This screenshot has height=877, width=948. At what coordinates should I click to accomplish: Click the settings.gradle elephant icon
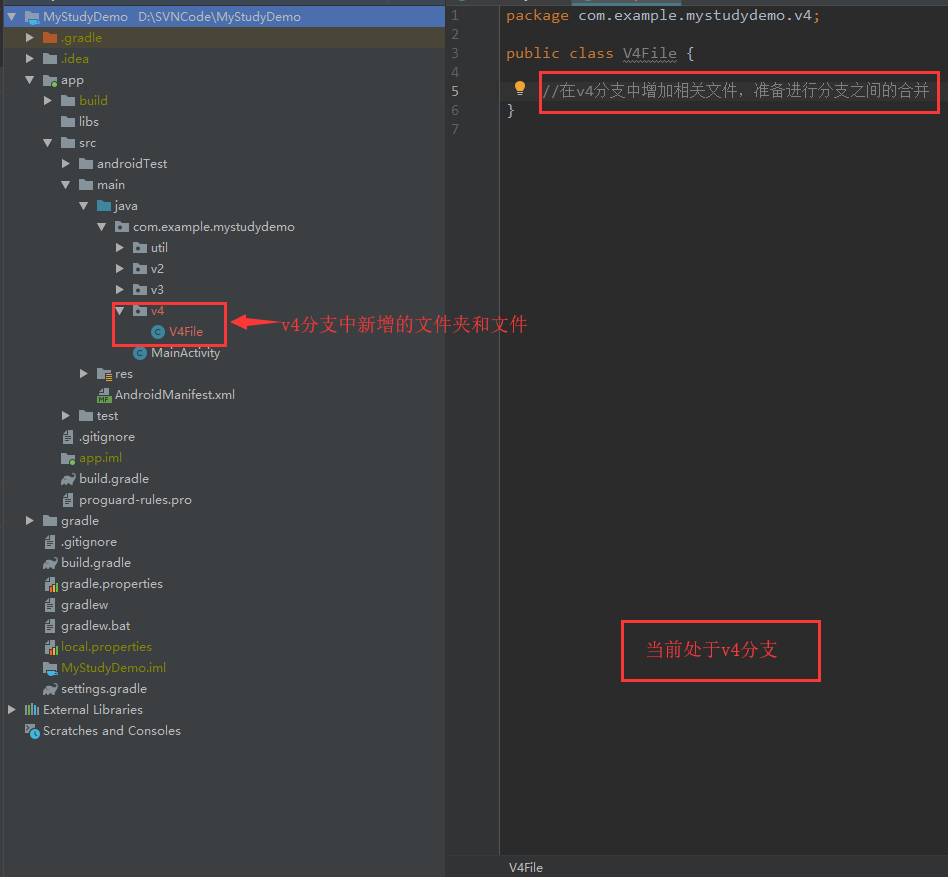50,689
